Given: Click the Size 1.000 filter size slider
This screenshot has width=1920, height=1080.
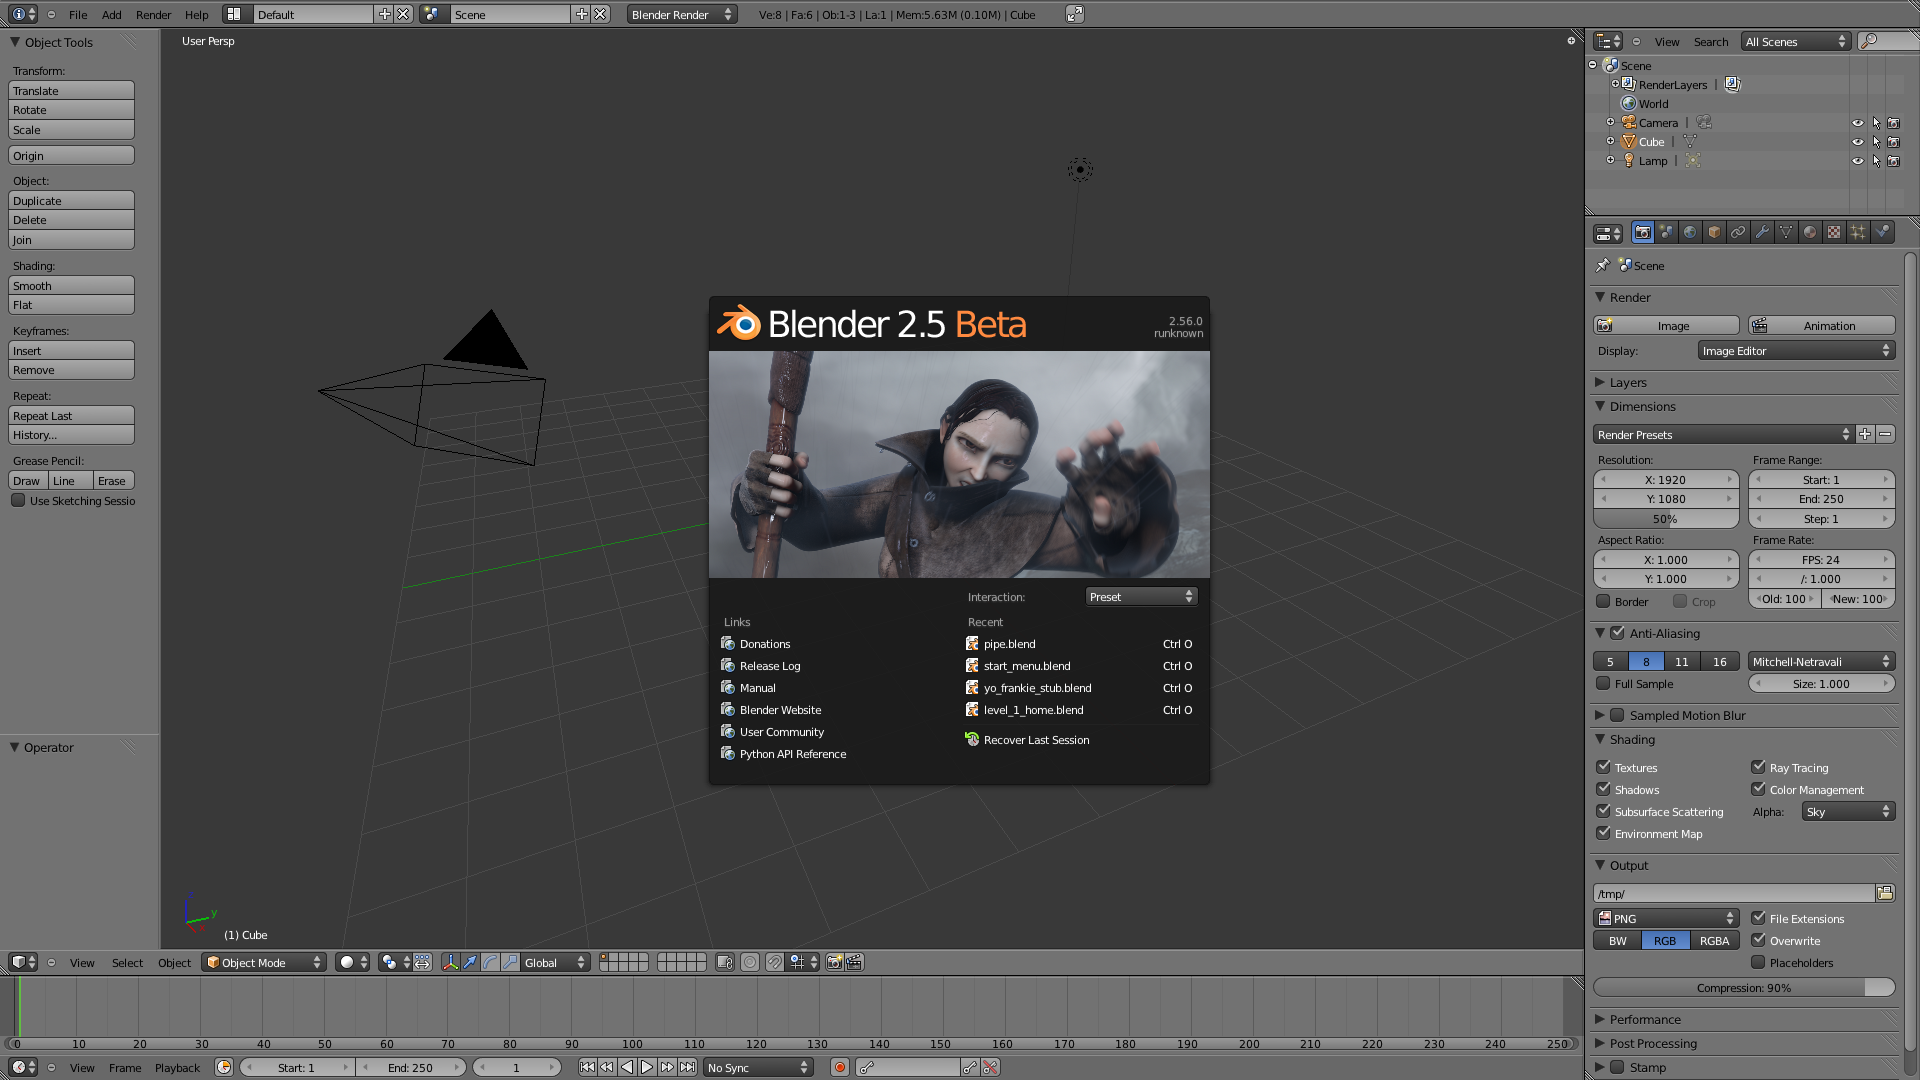Looking at the screenshot, I should click(x=1821, y=683).
